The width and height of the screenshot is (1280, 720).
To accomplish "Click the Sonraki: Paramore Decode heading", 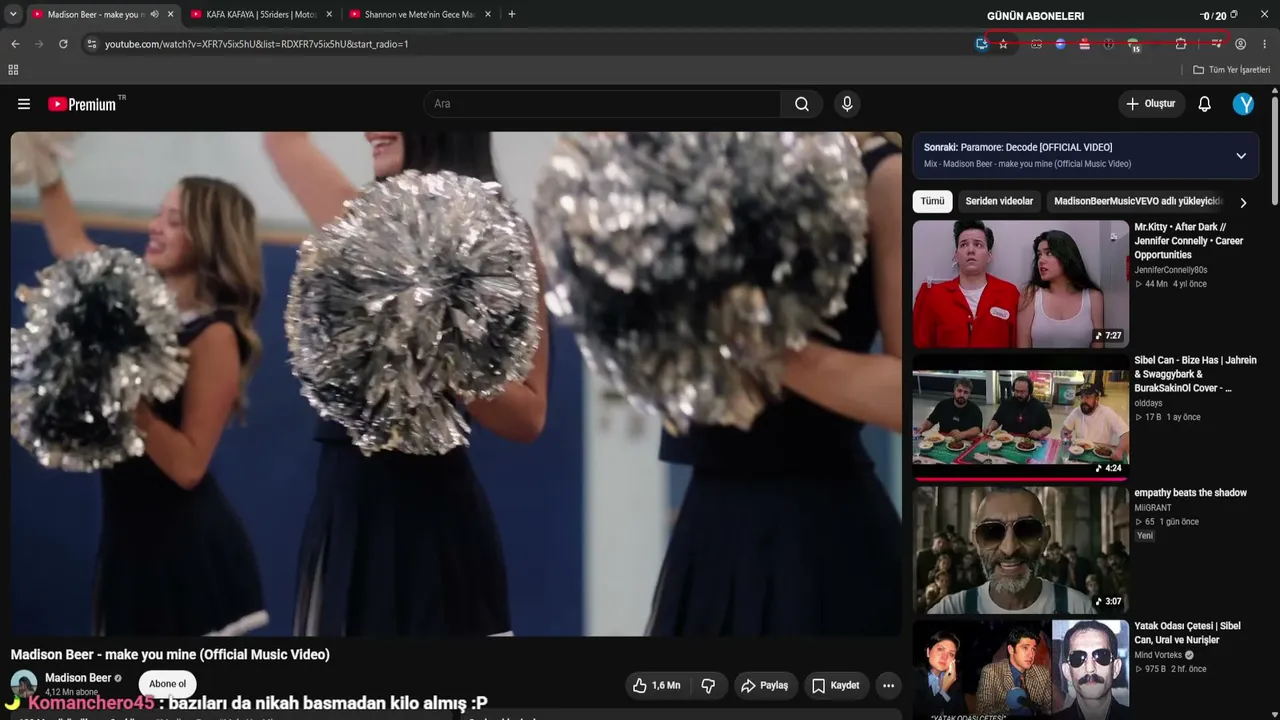I will (x=1018, y=147).
